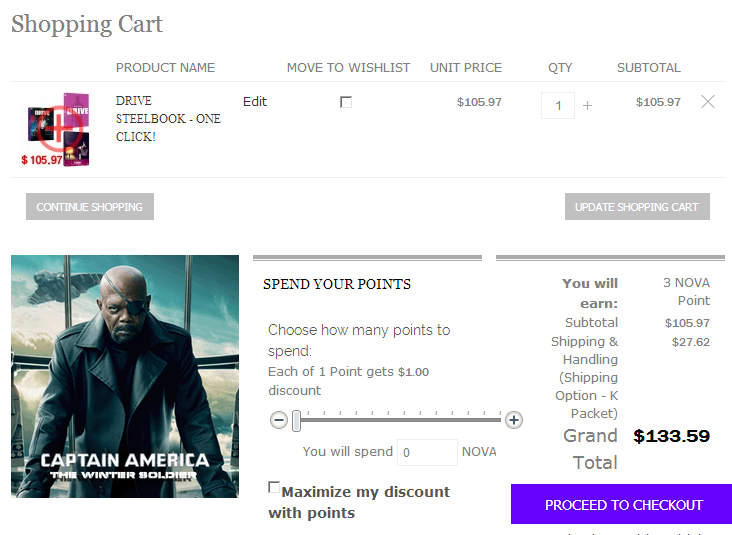
Task: Click the Unit Price column header
Action: [465, 68]
